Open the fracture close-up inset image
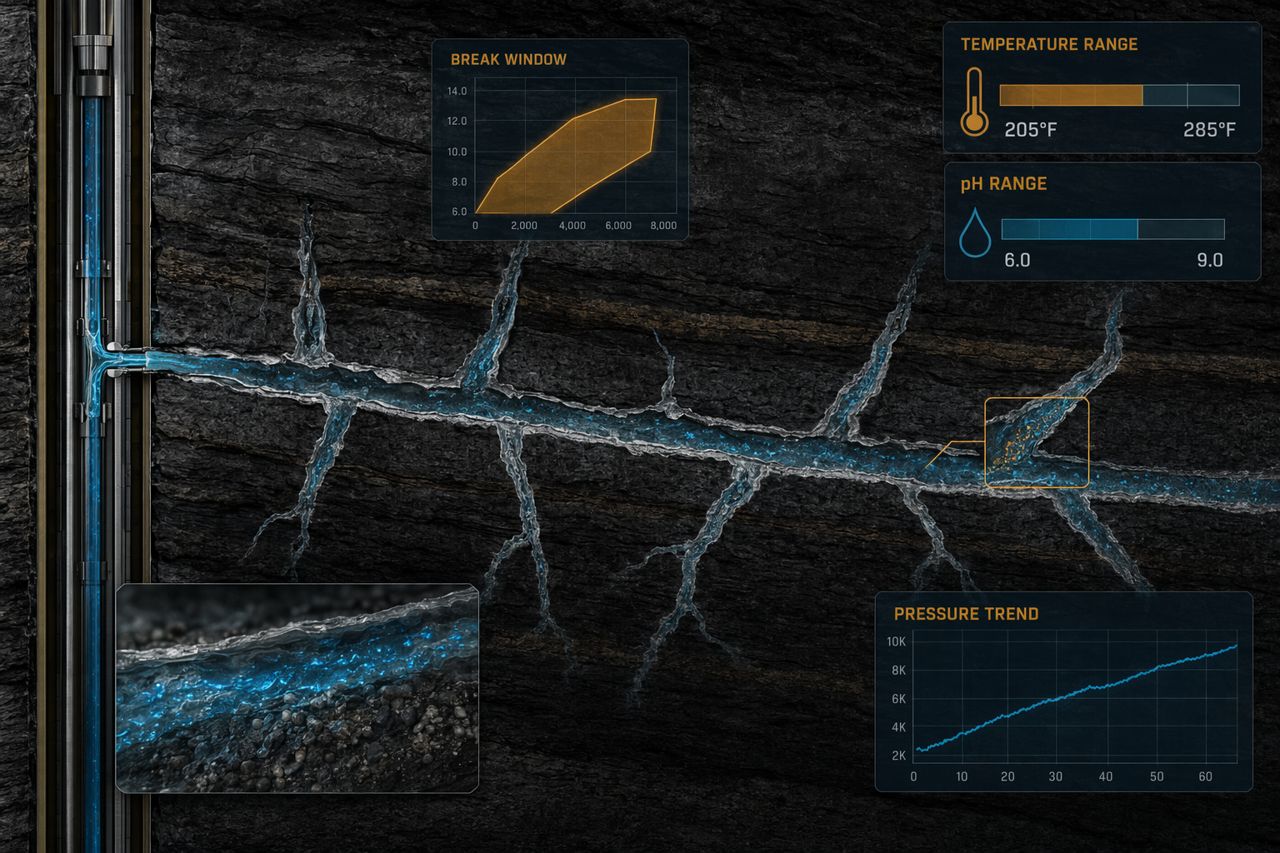The height and width of the screenshot is (853, 1280). [297, 688]
